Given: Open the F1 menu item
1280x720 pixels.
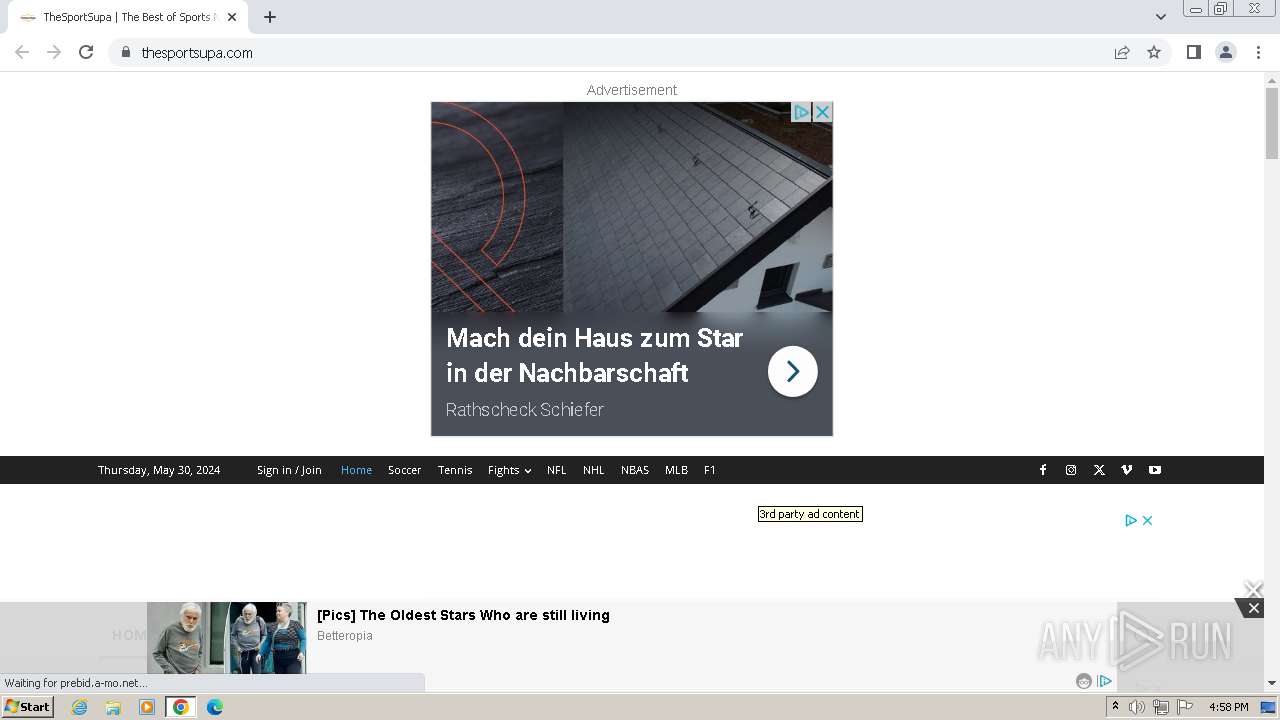Looking at the screenshot, I should point(710,470).
